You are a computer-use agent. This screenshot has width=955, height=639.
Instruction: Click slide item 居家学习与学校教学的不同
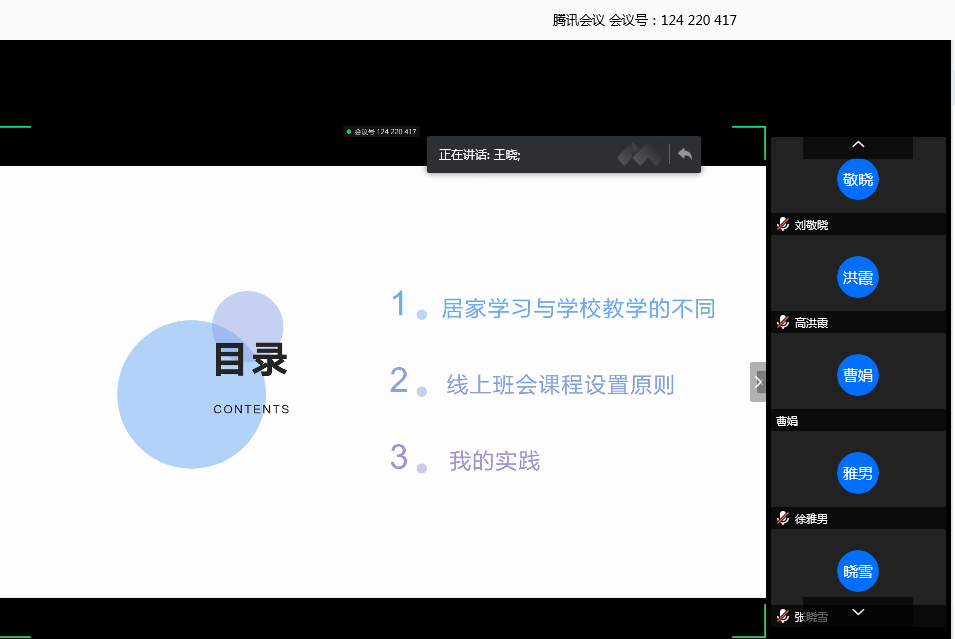click(x=578, y=308)
